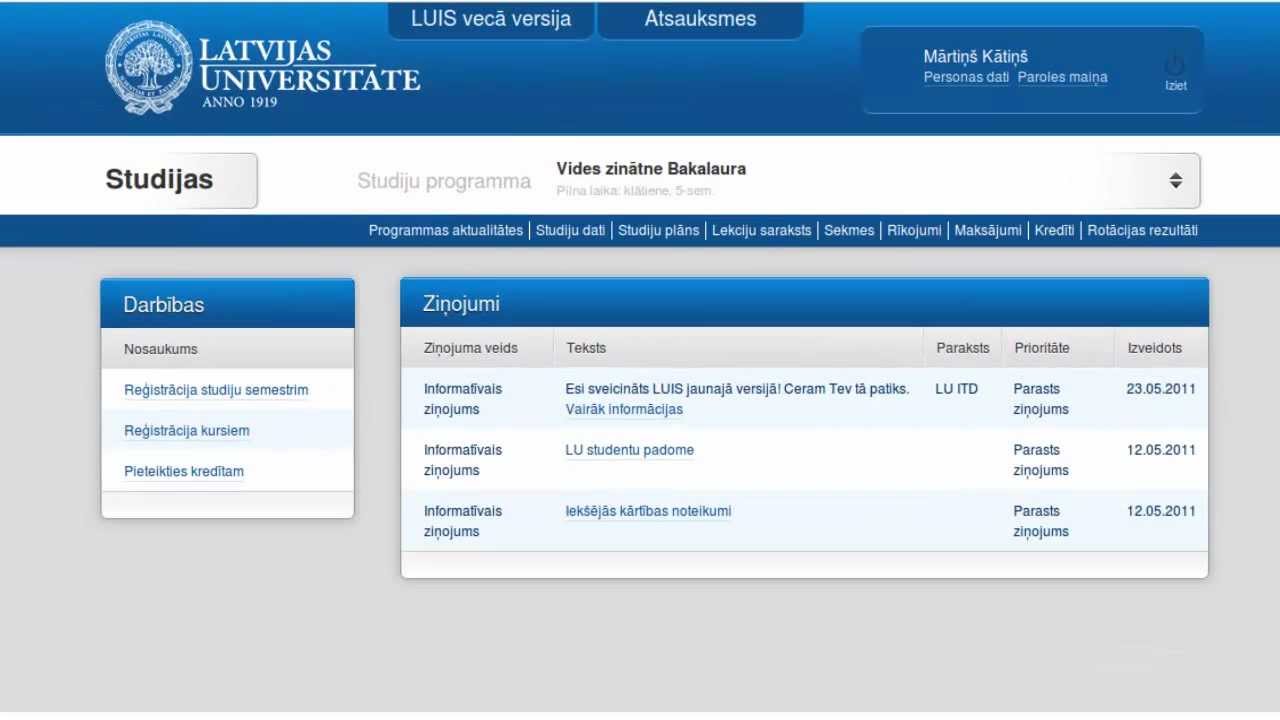
Task: Click the Iziet power icon
Action: coord(1175,63)
